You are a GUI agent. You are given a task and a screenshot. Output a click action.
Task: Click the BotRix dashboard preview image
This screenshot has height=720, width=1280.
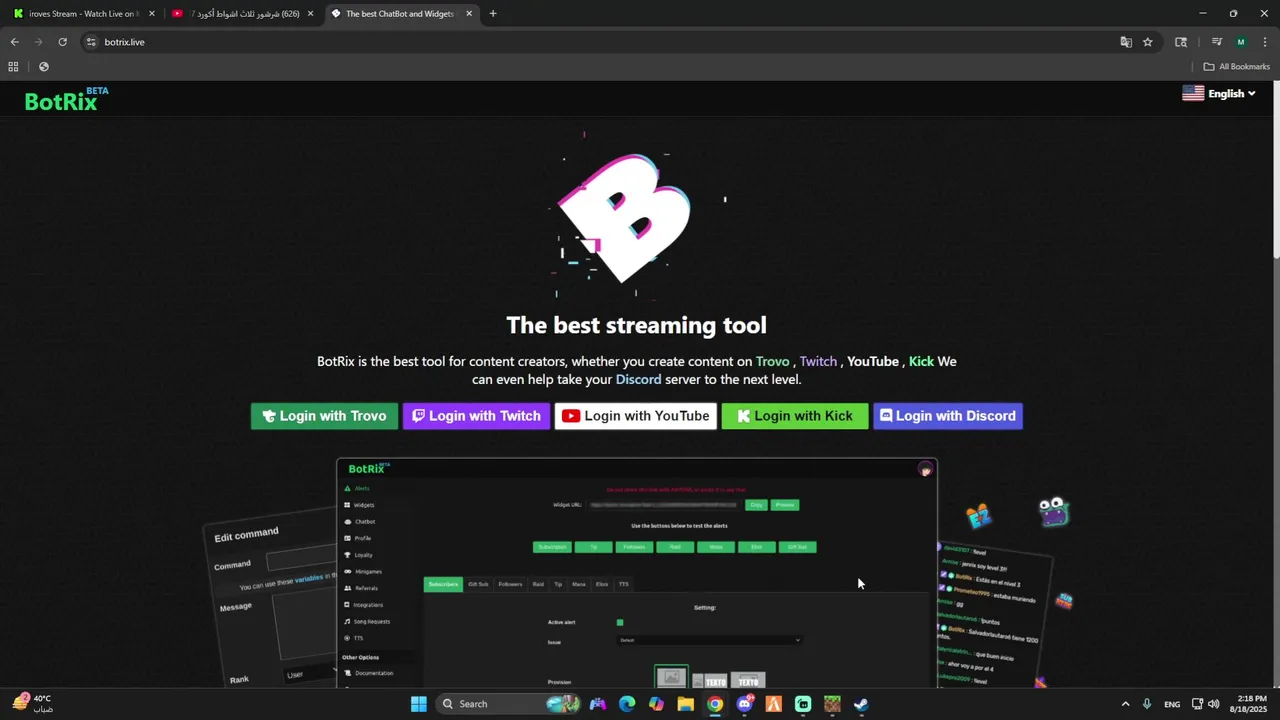click(636, 573)
